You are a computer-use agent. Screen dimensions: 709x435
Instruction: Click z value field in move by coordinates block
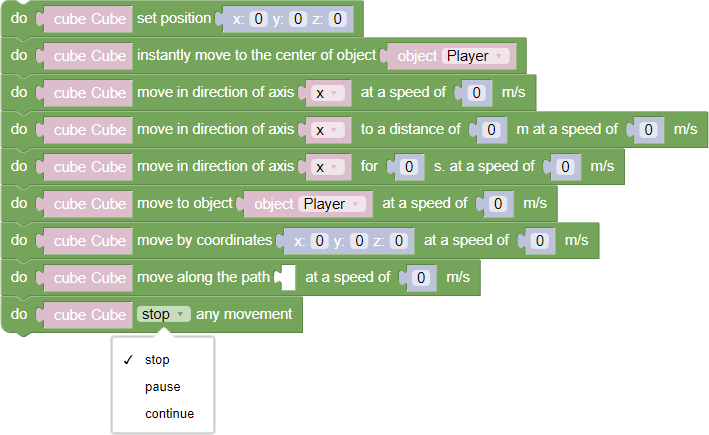(398, 241)
